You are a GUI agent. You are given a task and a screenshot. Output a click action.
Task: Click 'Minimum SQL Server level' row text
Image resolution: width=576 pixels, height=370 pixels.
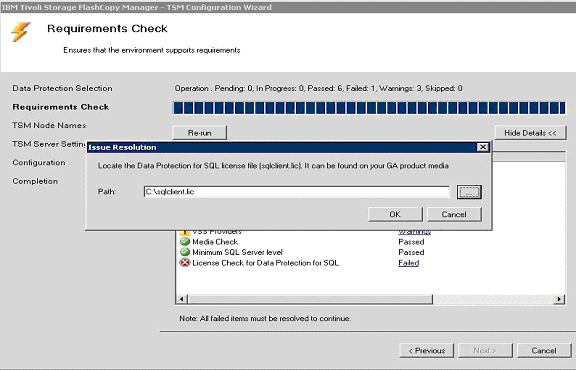(237, 252)
